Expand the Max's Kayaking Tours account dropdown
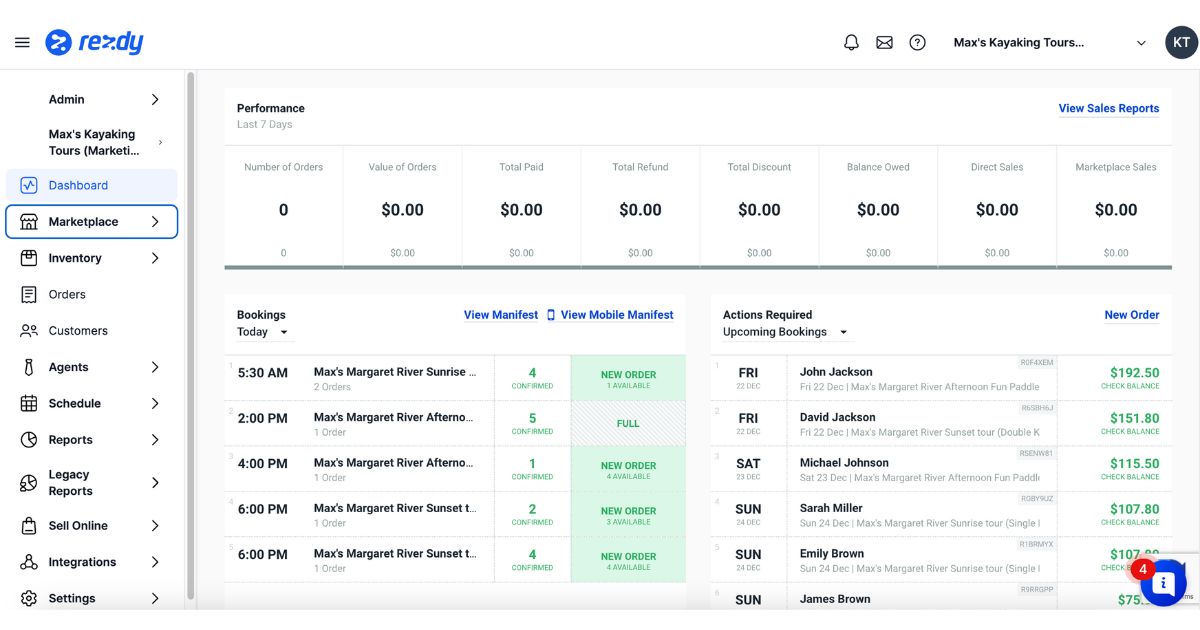Screen dimensions: 1200x630 pos(1141,43)
